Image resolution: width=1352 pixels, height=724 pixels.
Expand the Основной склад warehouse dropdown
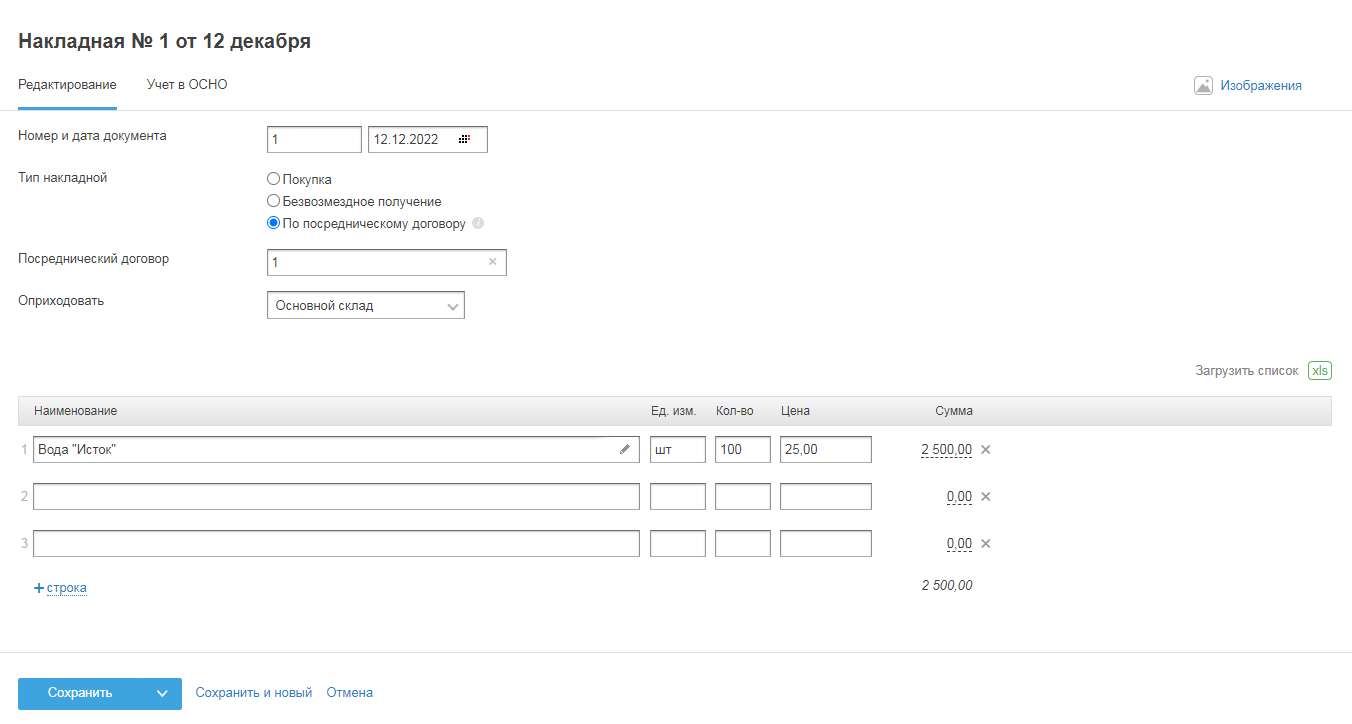(x=366, y=305)
